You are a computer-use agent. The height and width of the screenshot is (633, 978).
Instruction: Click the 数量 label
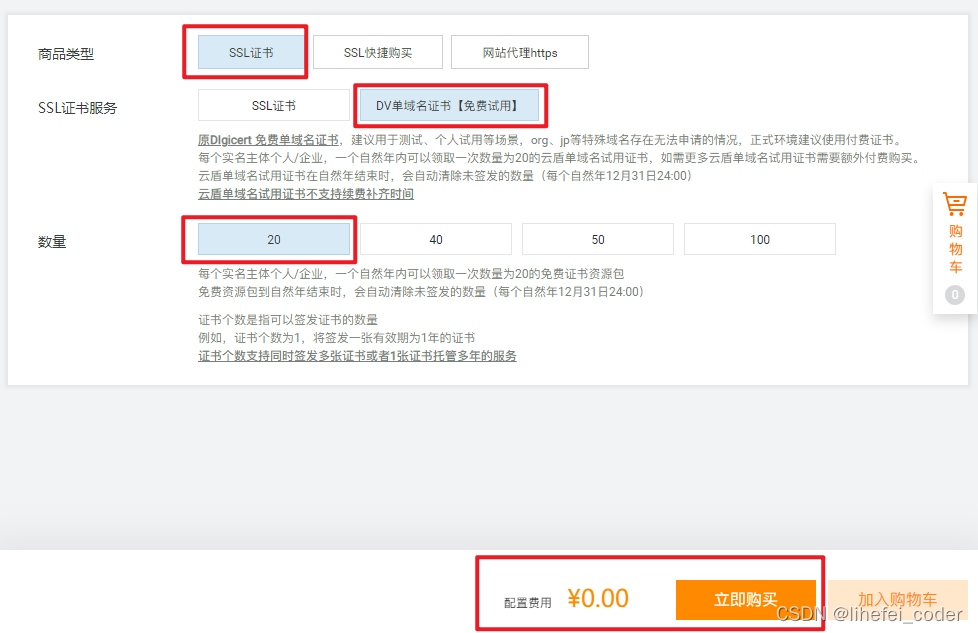52,241
